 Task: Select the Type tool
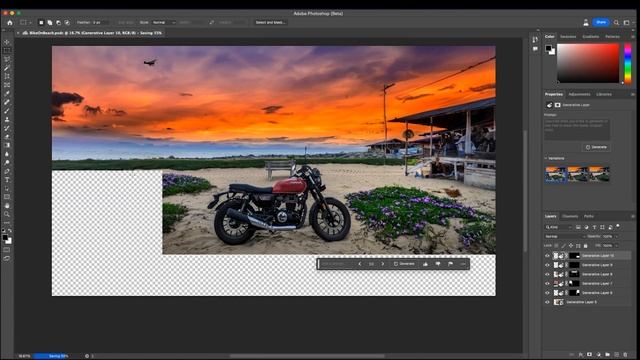pos(7,180)
